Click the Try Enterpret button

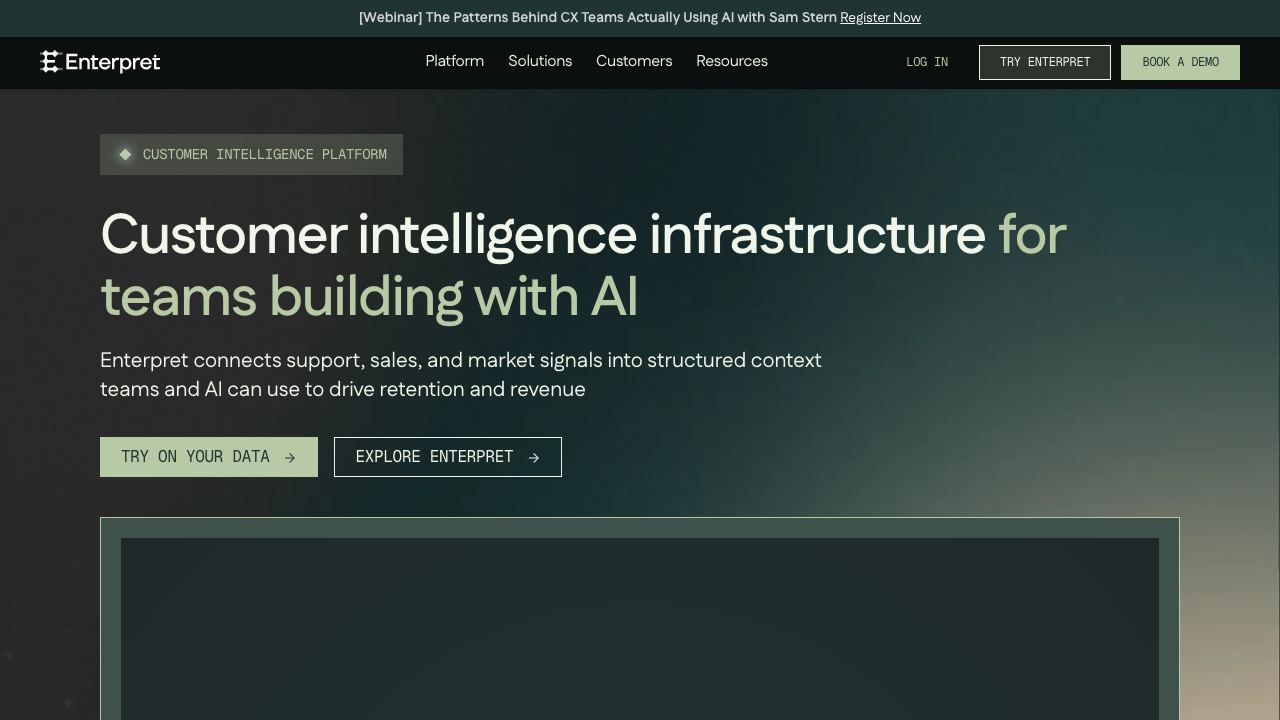(1045, 62)
